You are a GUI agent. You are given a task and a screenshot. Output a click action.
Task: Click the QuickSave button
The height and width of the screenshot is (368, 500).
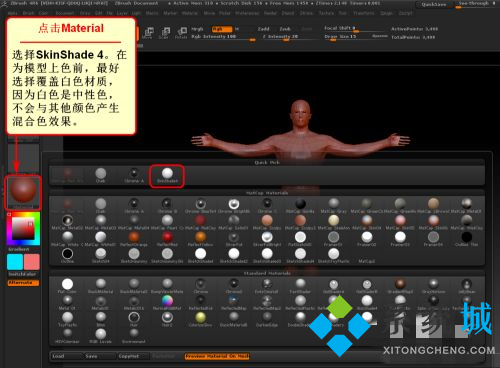pos(434,4)
